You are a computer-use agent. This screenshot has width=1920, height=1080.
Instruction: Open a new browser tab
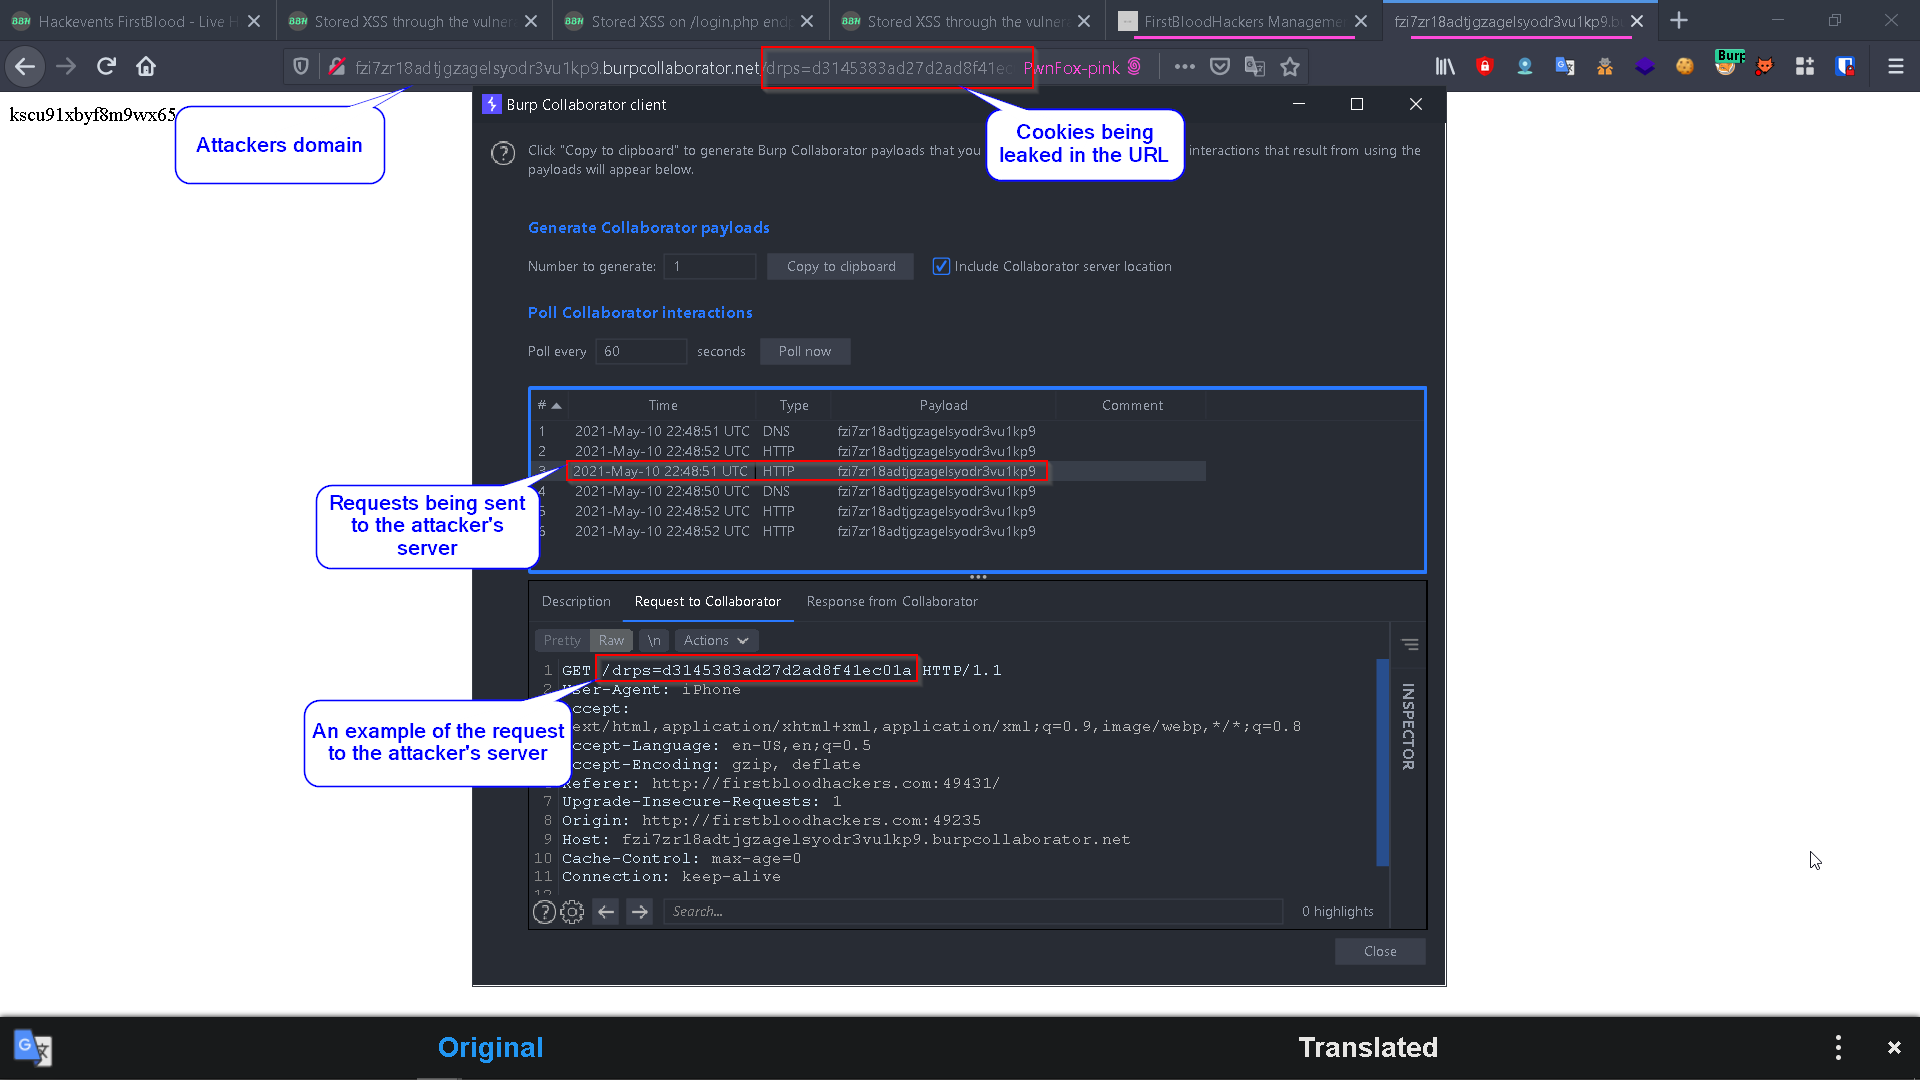[1679, 21]
